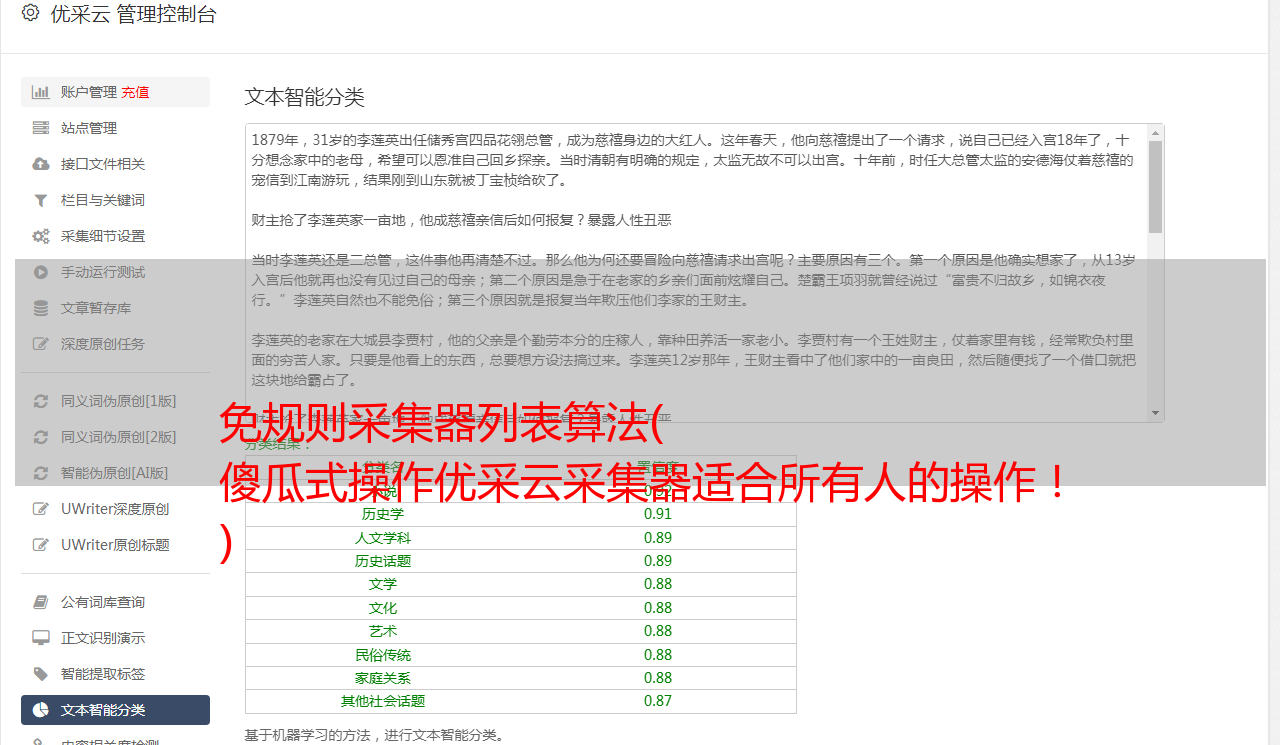Click the refresh icon for 同义词伪原创[2版]
This screenshot has width=1280, height=745.
(41, 437)
